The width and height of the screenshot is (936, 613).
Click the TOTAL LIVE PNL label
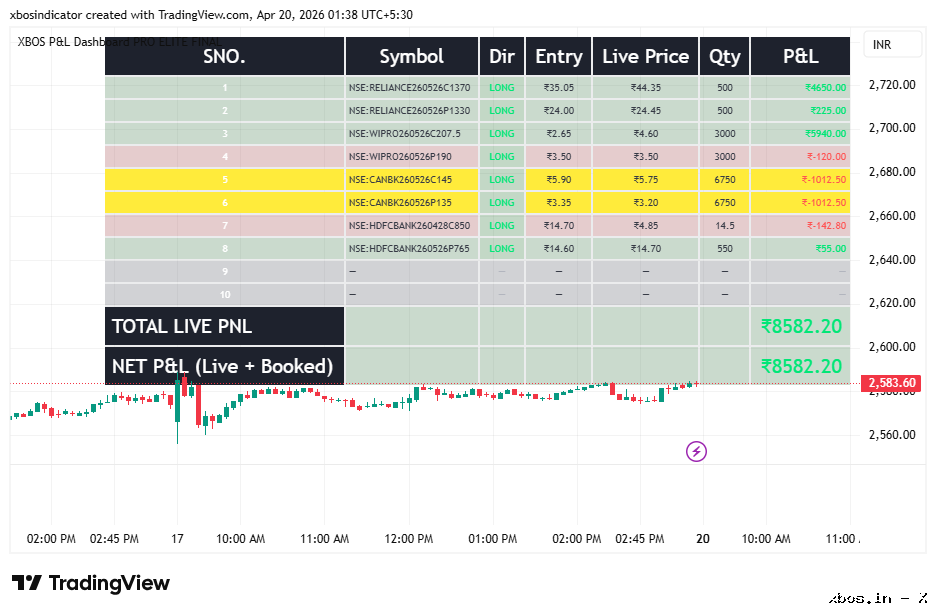pyautogui.click(x=181, y=326)
